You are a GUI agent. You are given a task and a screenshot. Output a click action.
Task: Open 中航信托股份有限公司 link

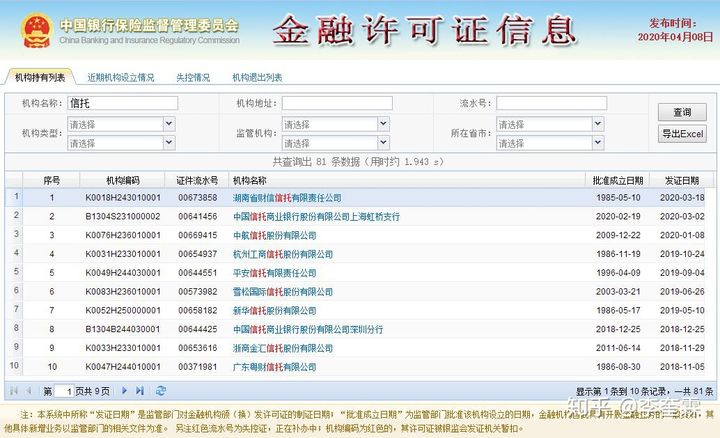coord(275,236)
